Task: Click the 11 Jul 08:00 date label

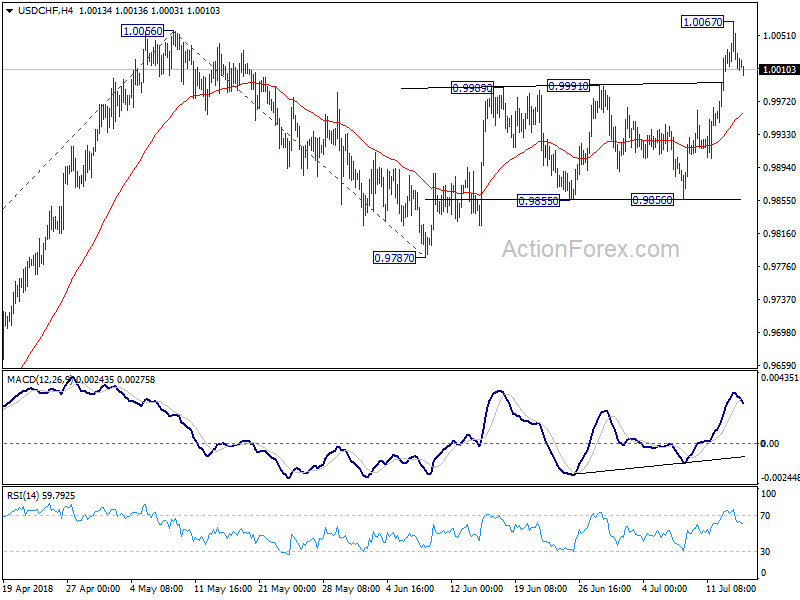Action: pos(731,589)
